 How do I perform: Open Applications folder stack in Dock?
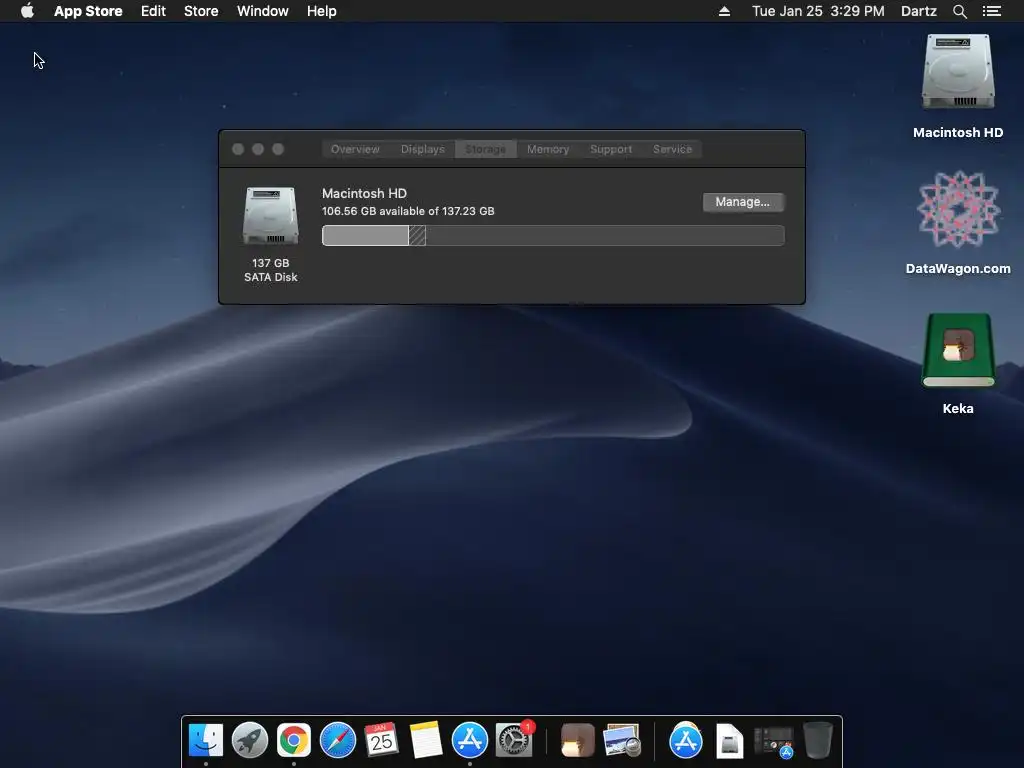(x=686, y=741)
